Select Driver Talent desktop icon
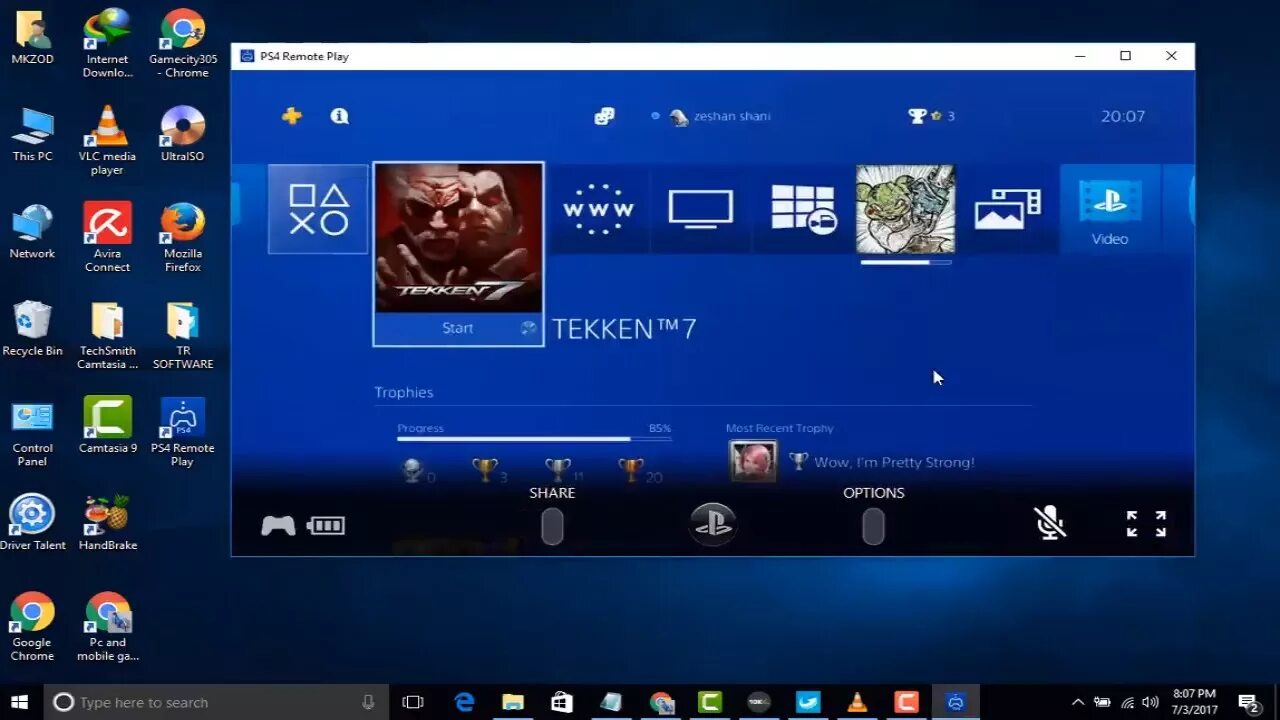Viewport: 1280px width, 720px height. 32,523
